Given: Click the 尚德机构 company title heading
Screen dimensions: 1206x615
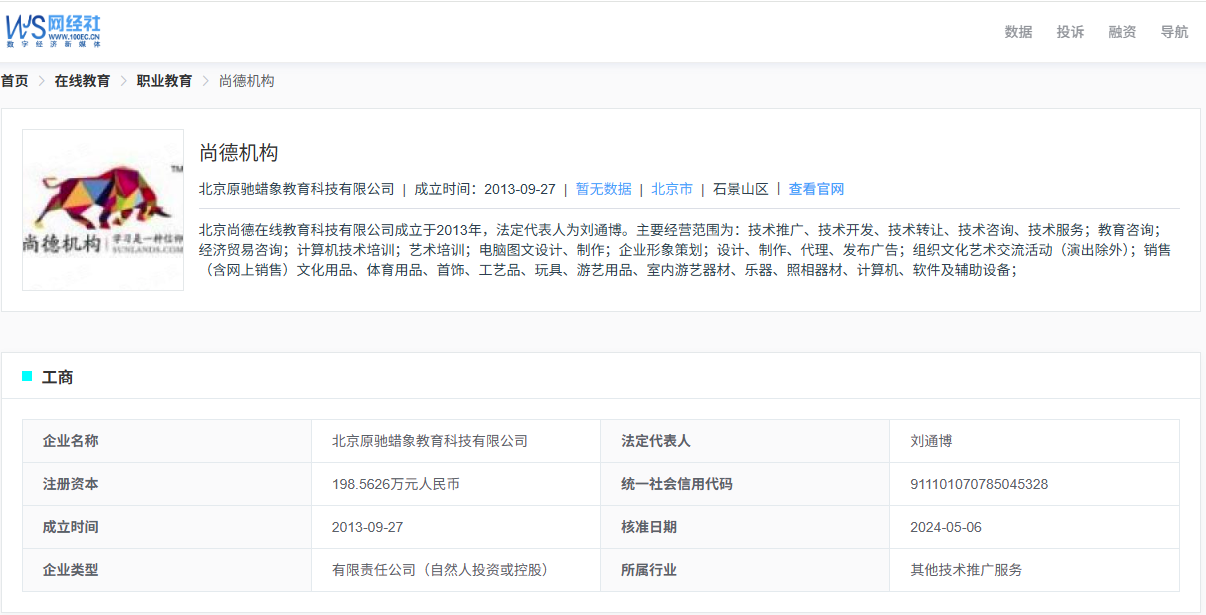Looking at the screenshot, I should coord(238,153).
